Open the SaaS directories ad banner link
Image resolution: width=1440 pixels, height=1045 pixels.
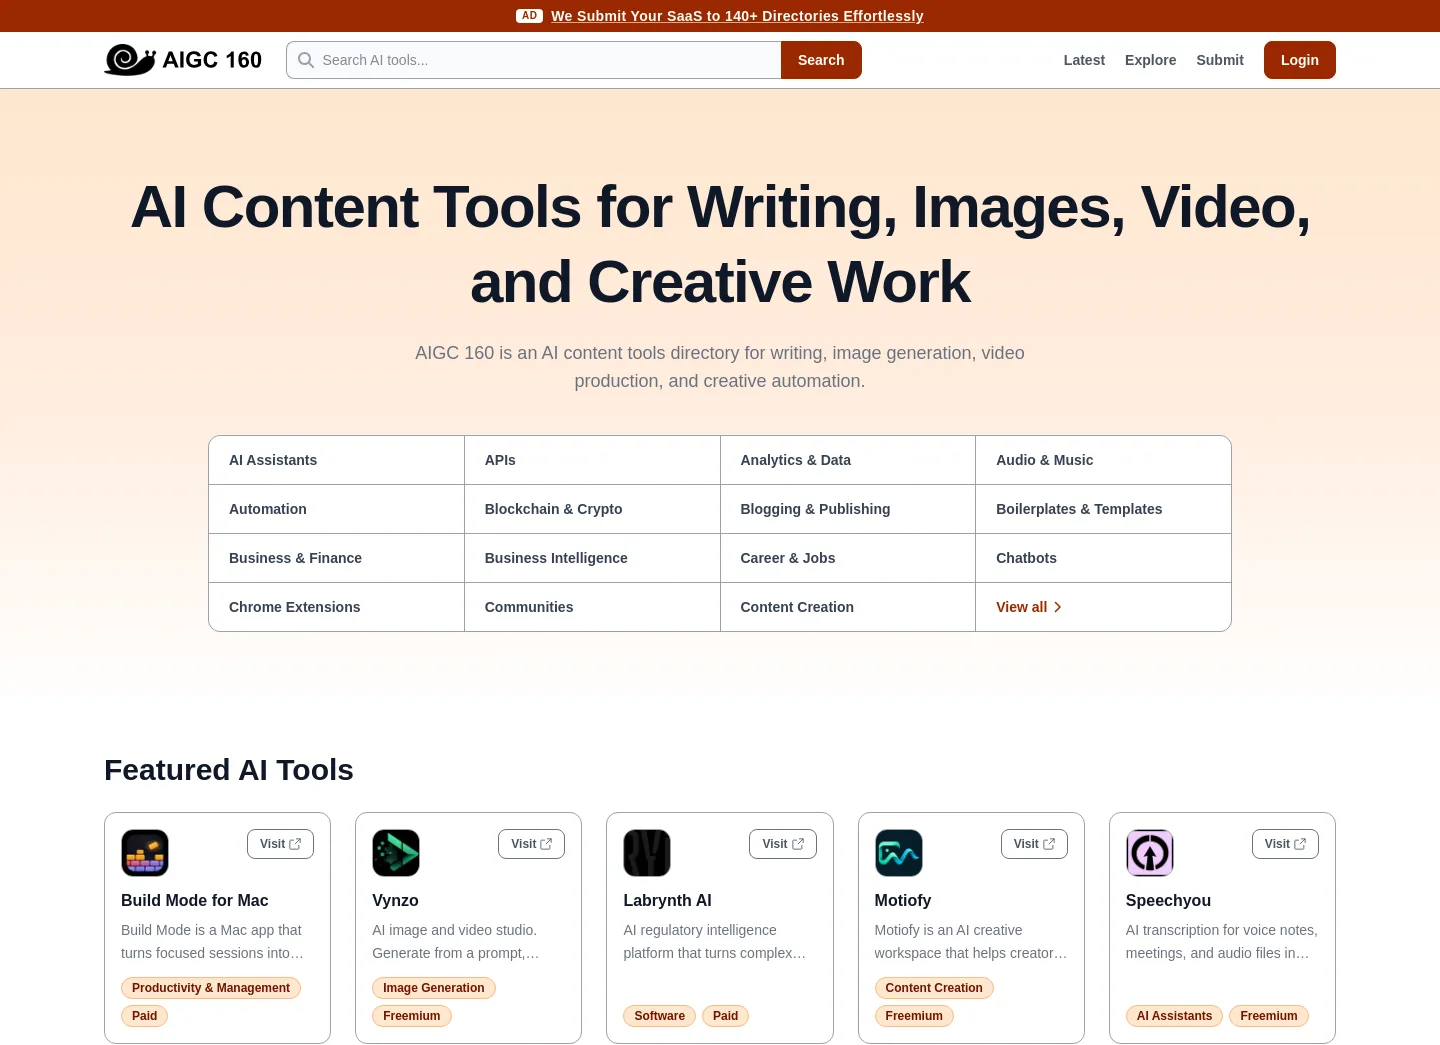[737, 16]
